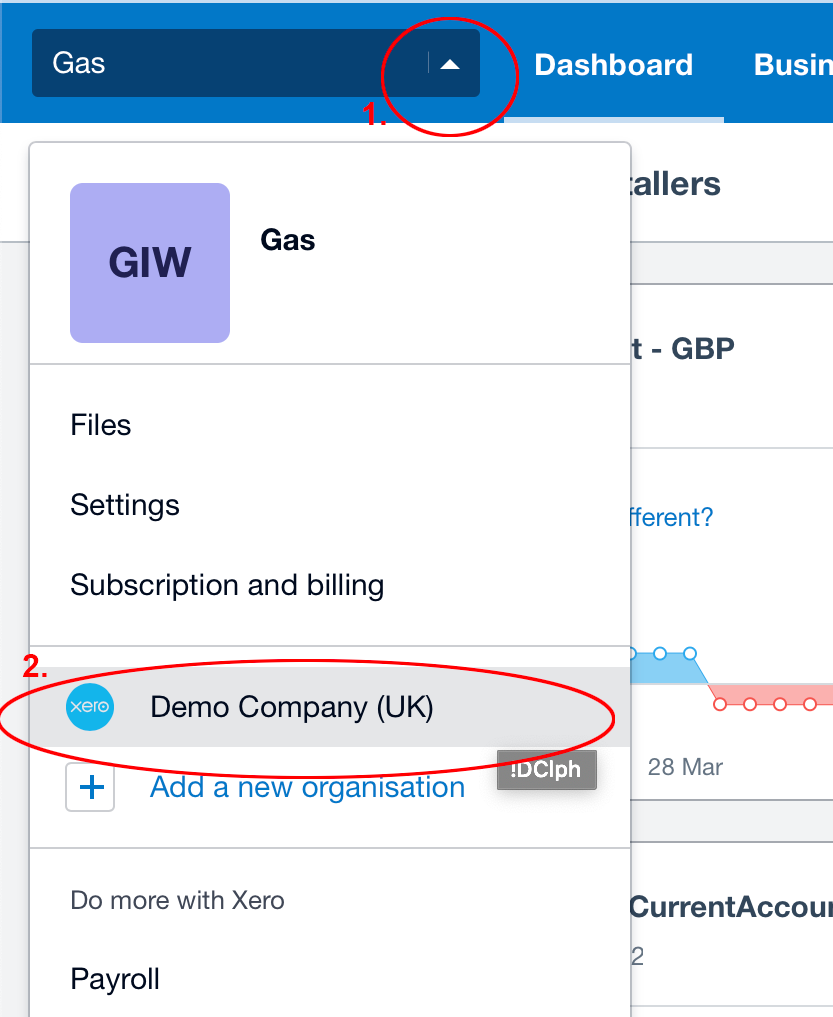The height and width of the screenshot is (1017, 833).
Task: Click the partially hidden 'different?' link
Action: point(670,517)
